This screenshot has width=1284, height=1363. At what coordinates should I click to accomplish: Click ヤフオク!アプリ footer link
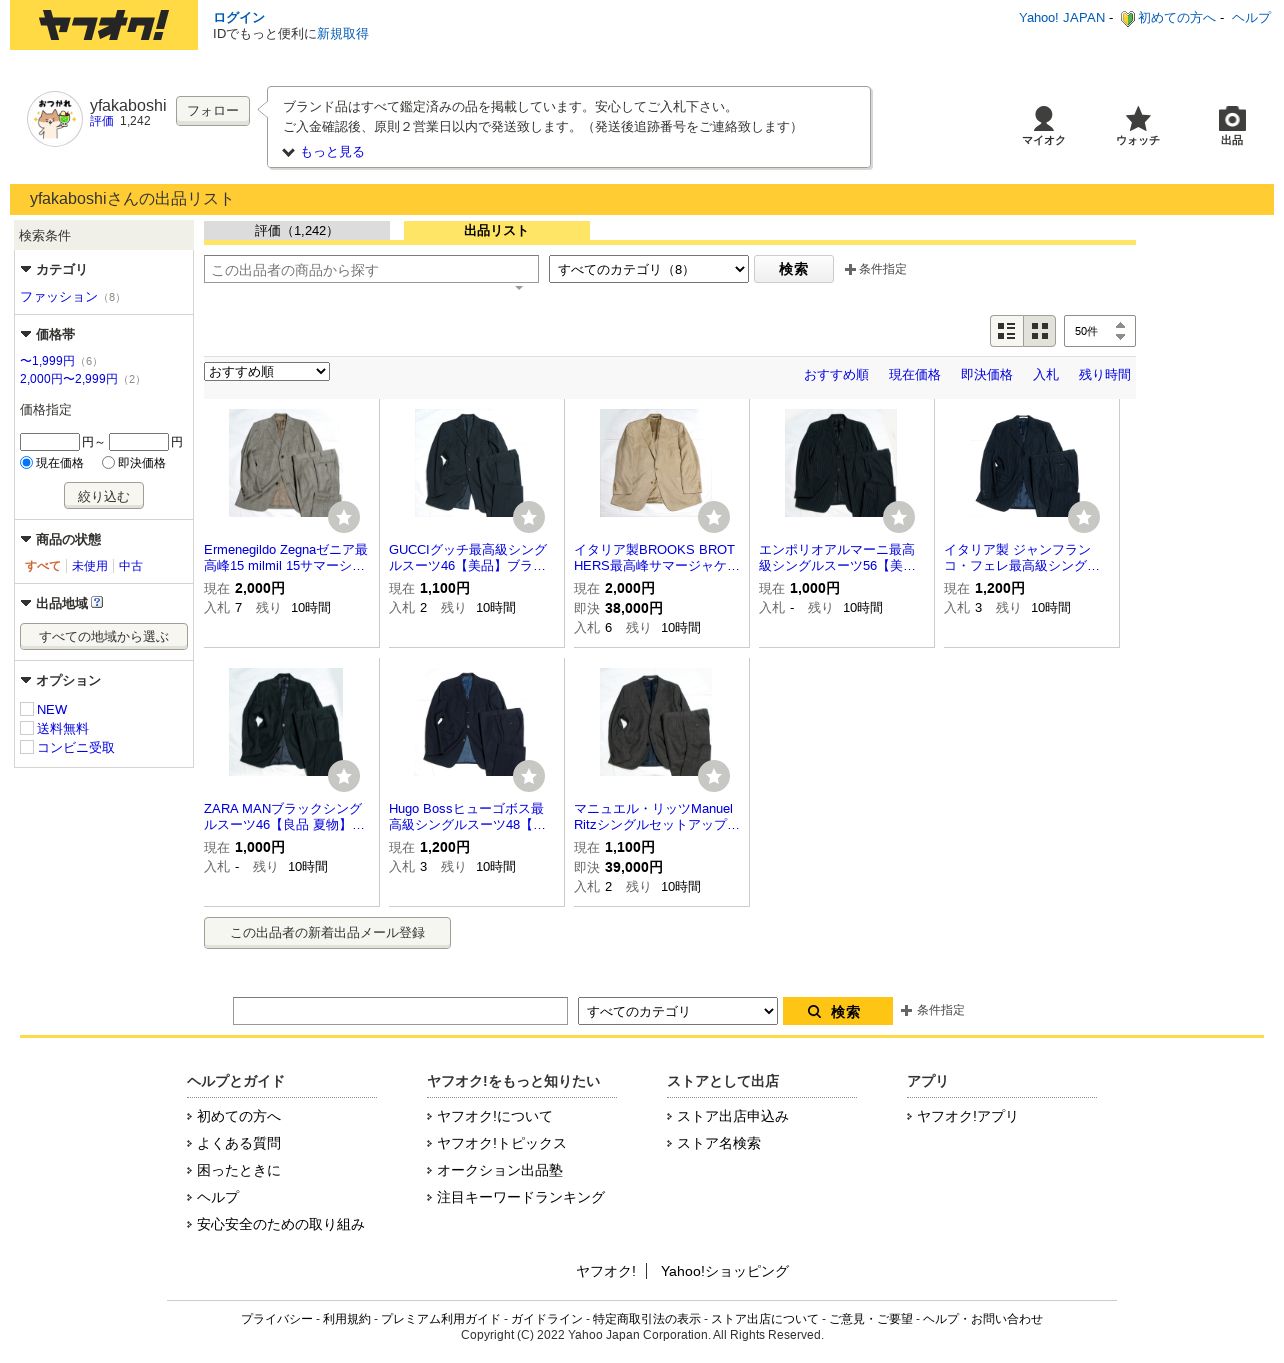(x=967, y=1116)
